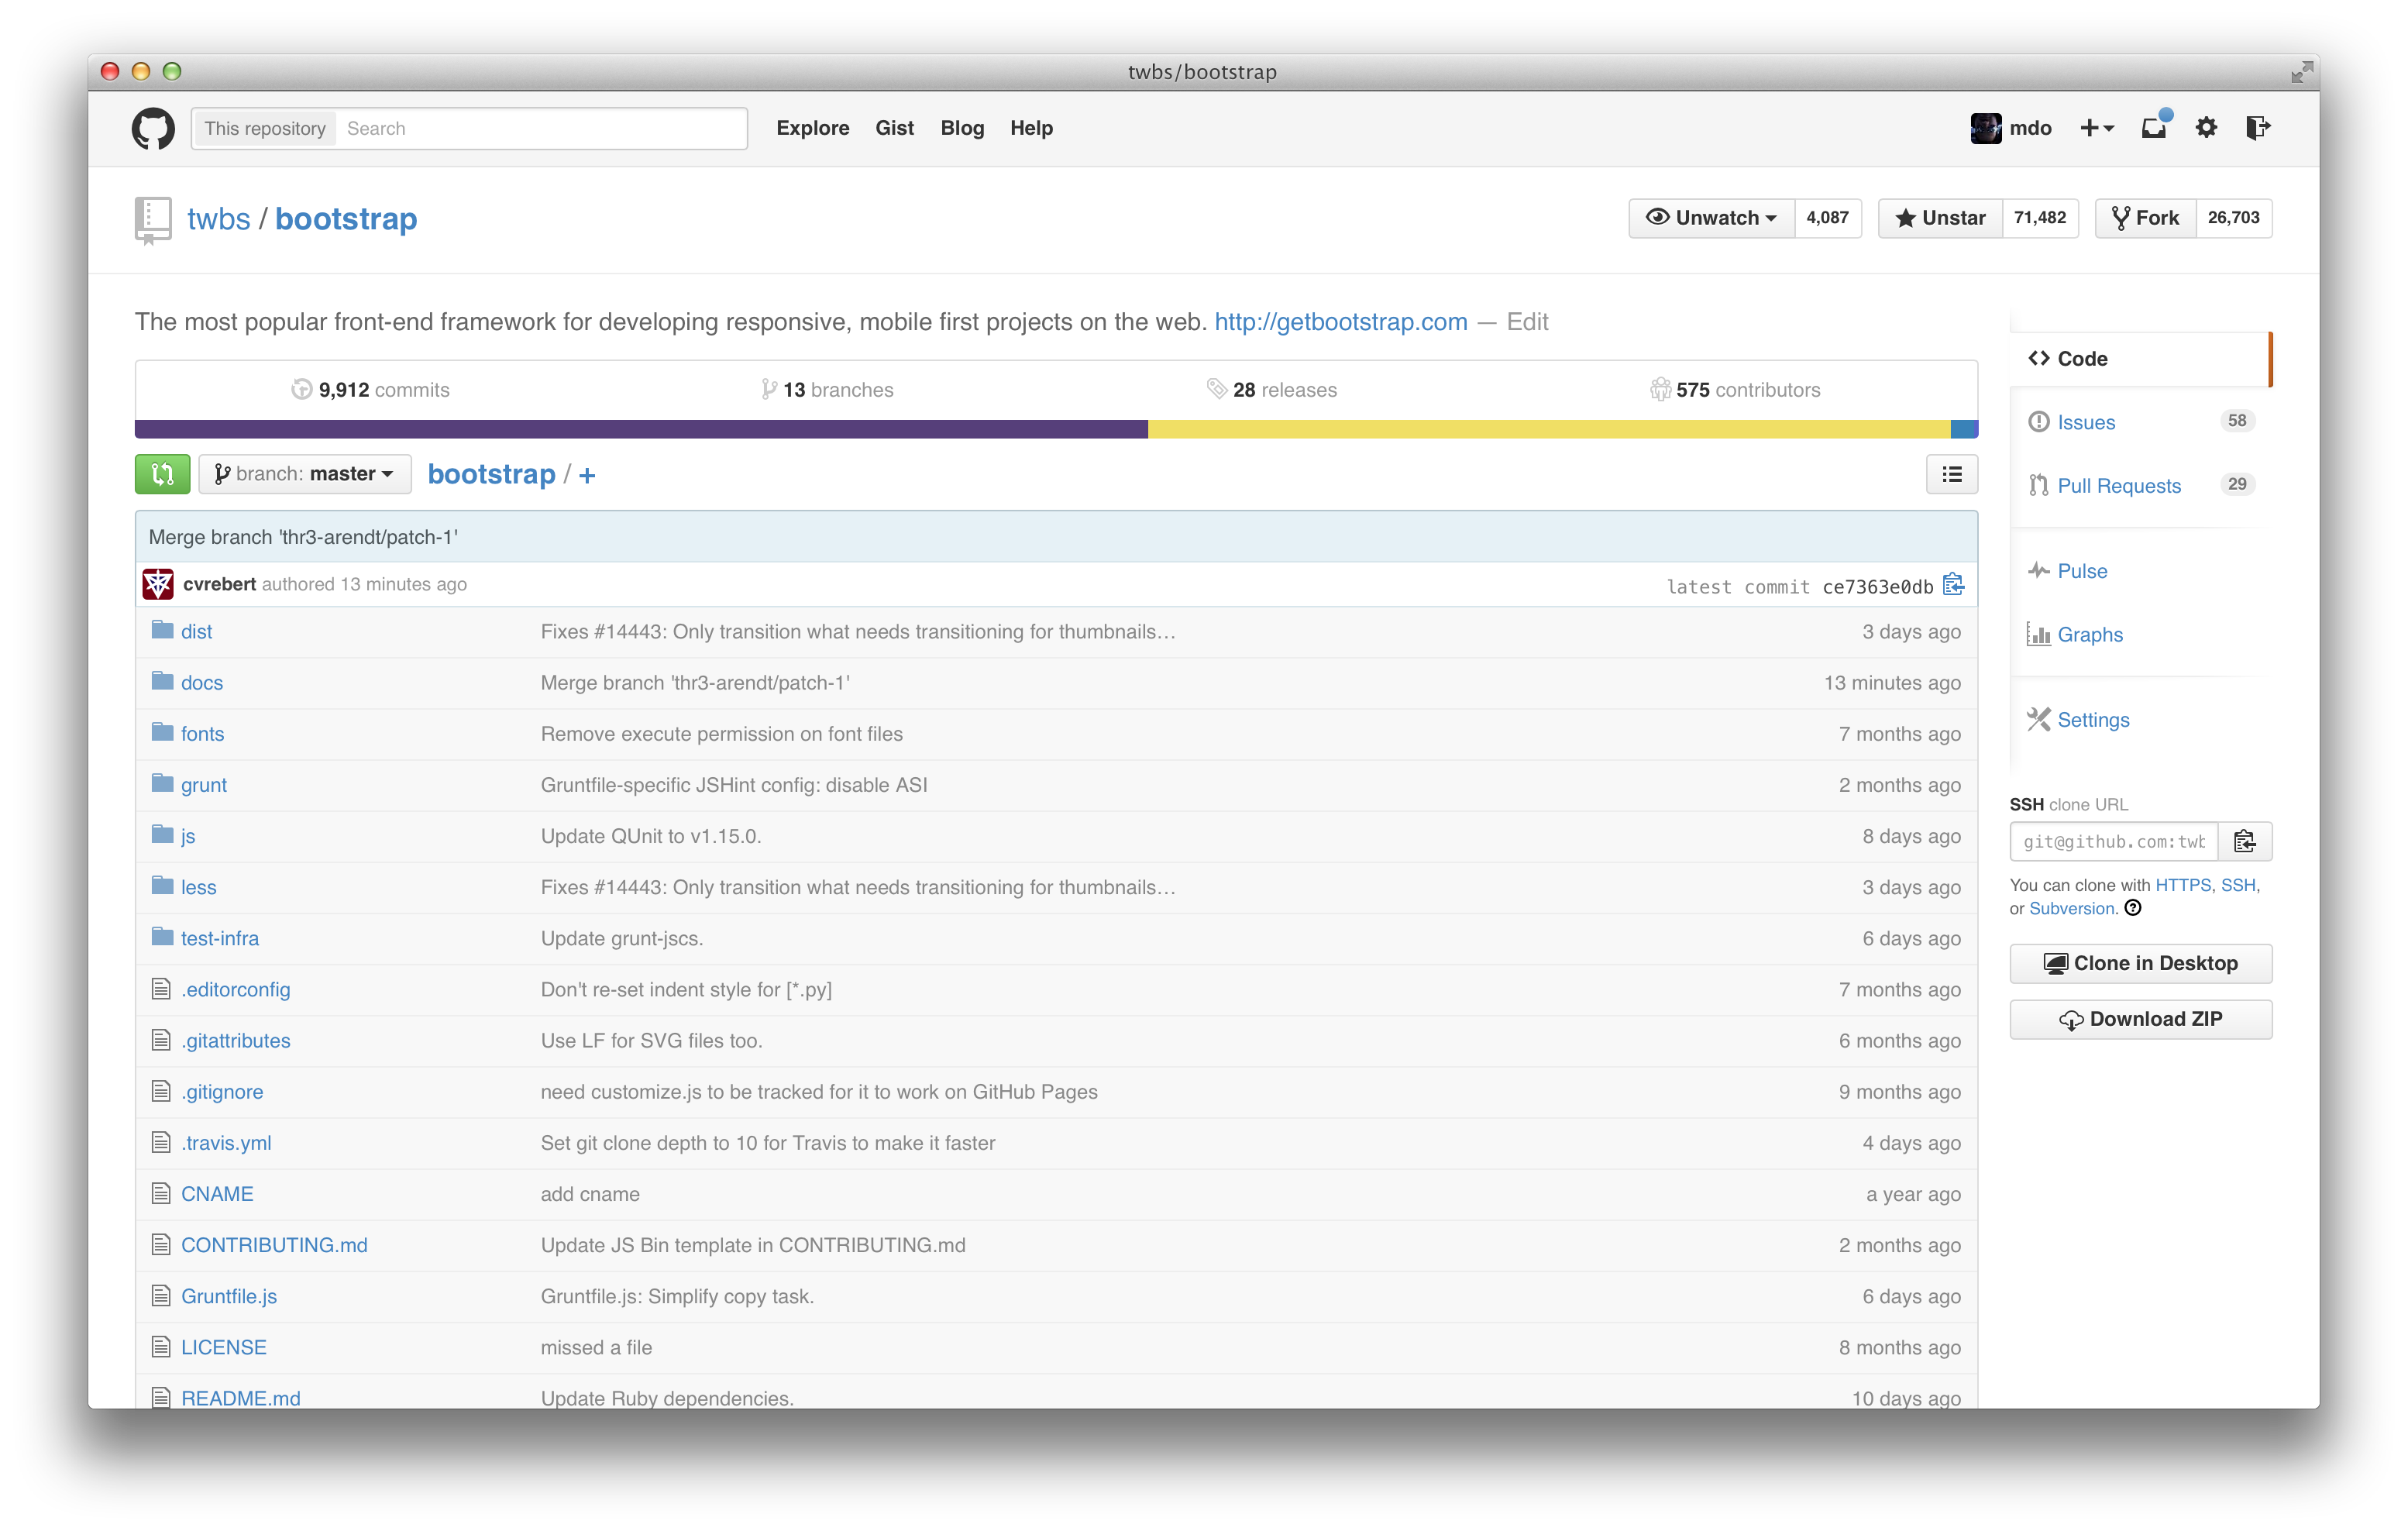View 9,912 commits
This screenshot has width=2408, height=1531.
pyautogui.click(x=371, y=390)
